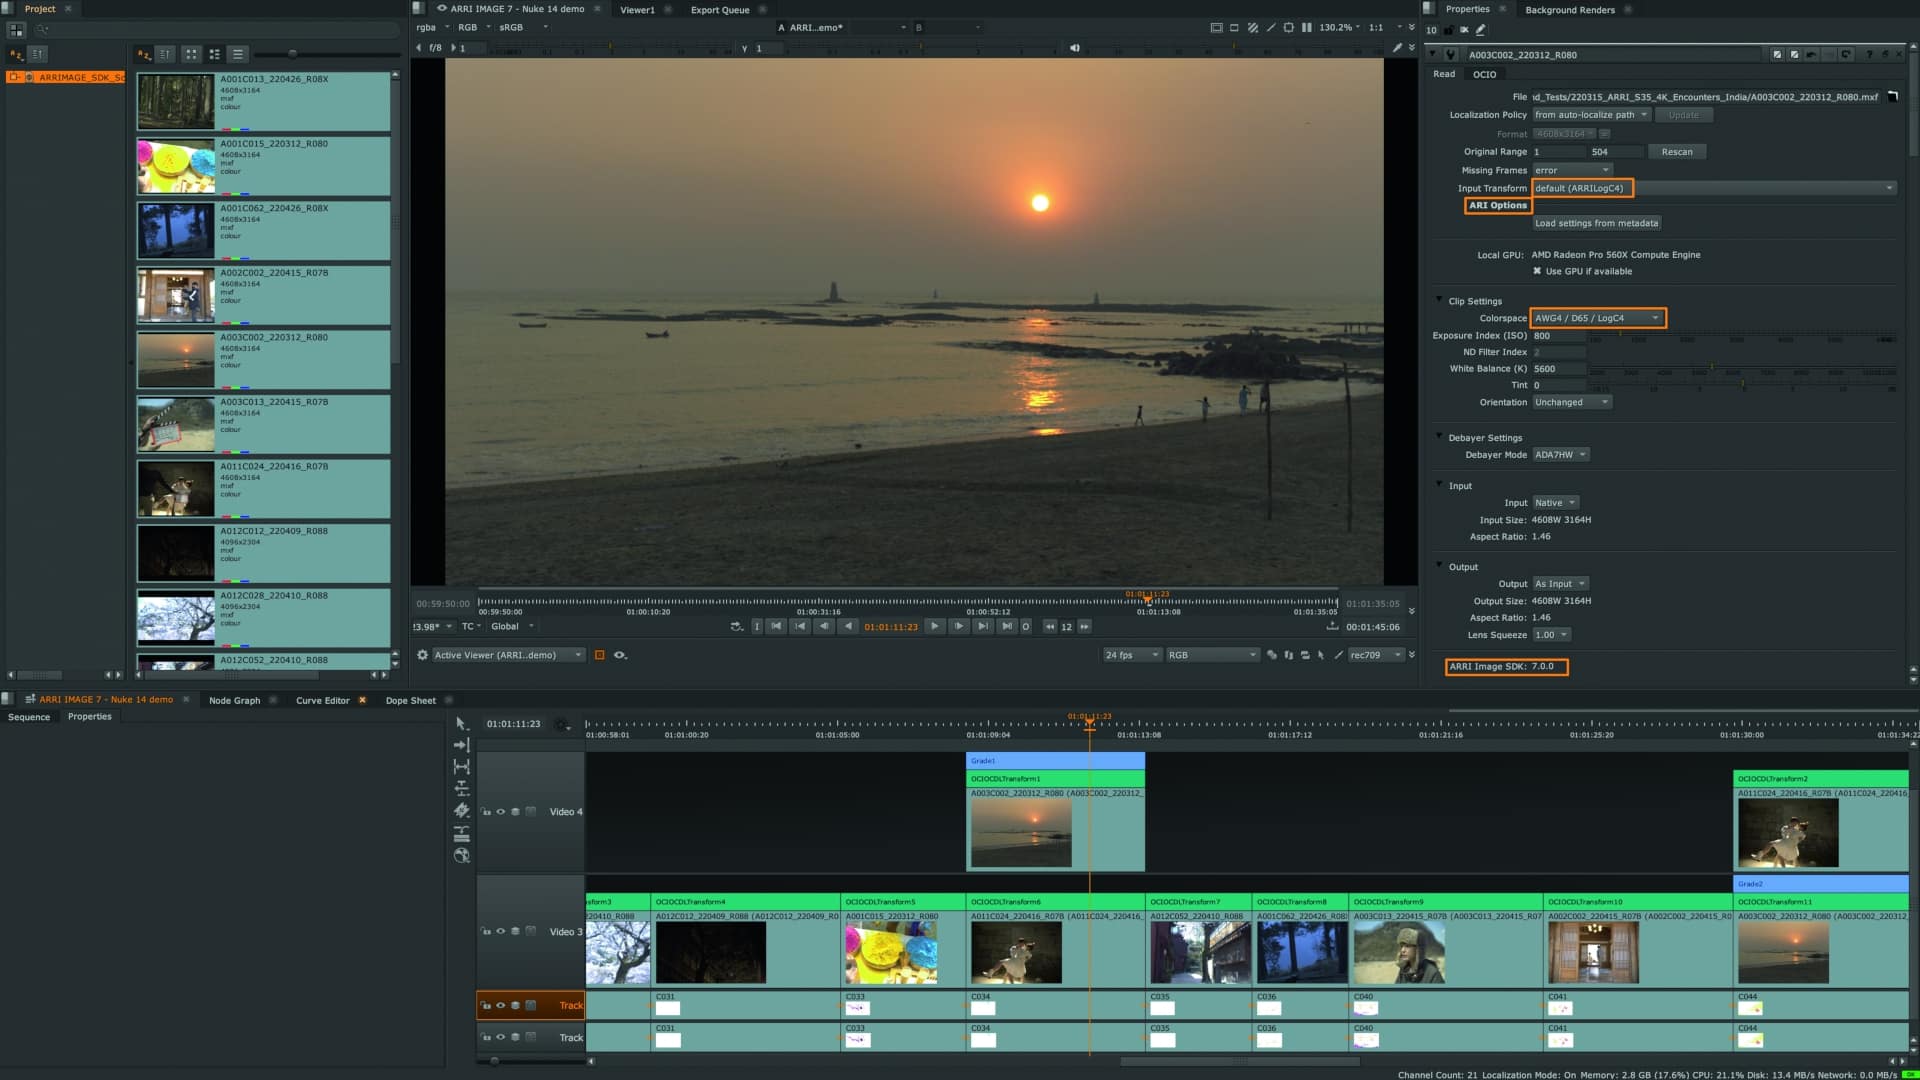This screenshot has width=1920, height=1080.
Task: Toggle the lock icon on the Video 4 track
Action: [x=486, y=811]
